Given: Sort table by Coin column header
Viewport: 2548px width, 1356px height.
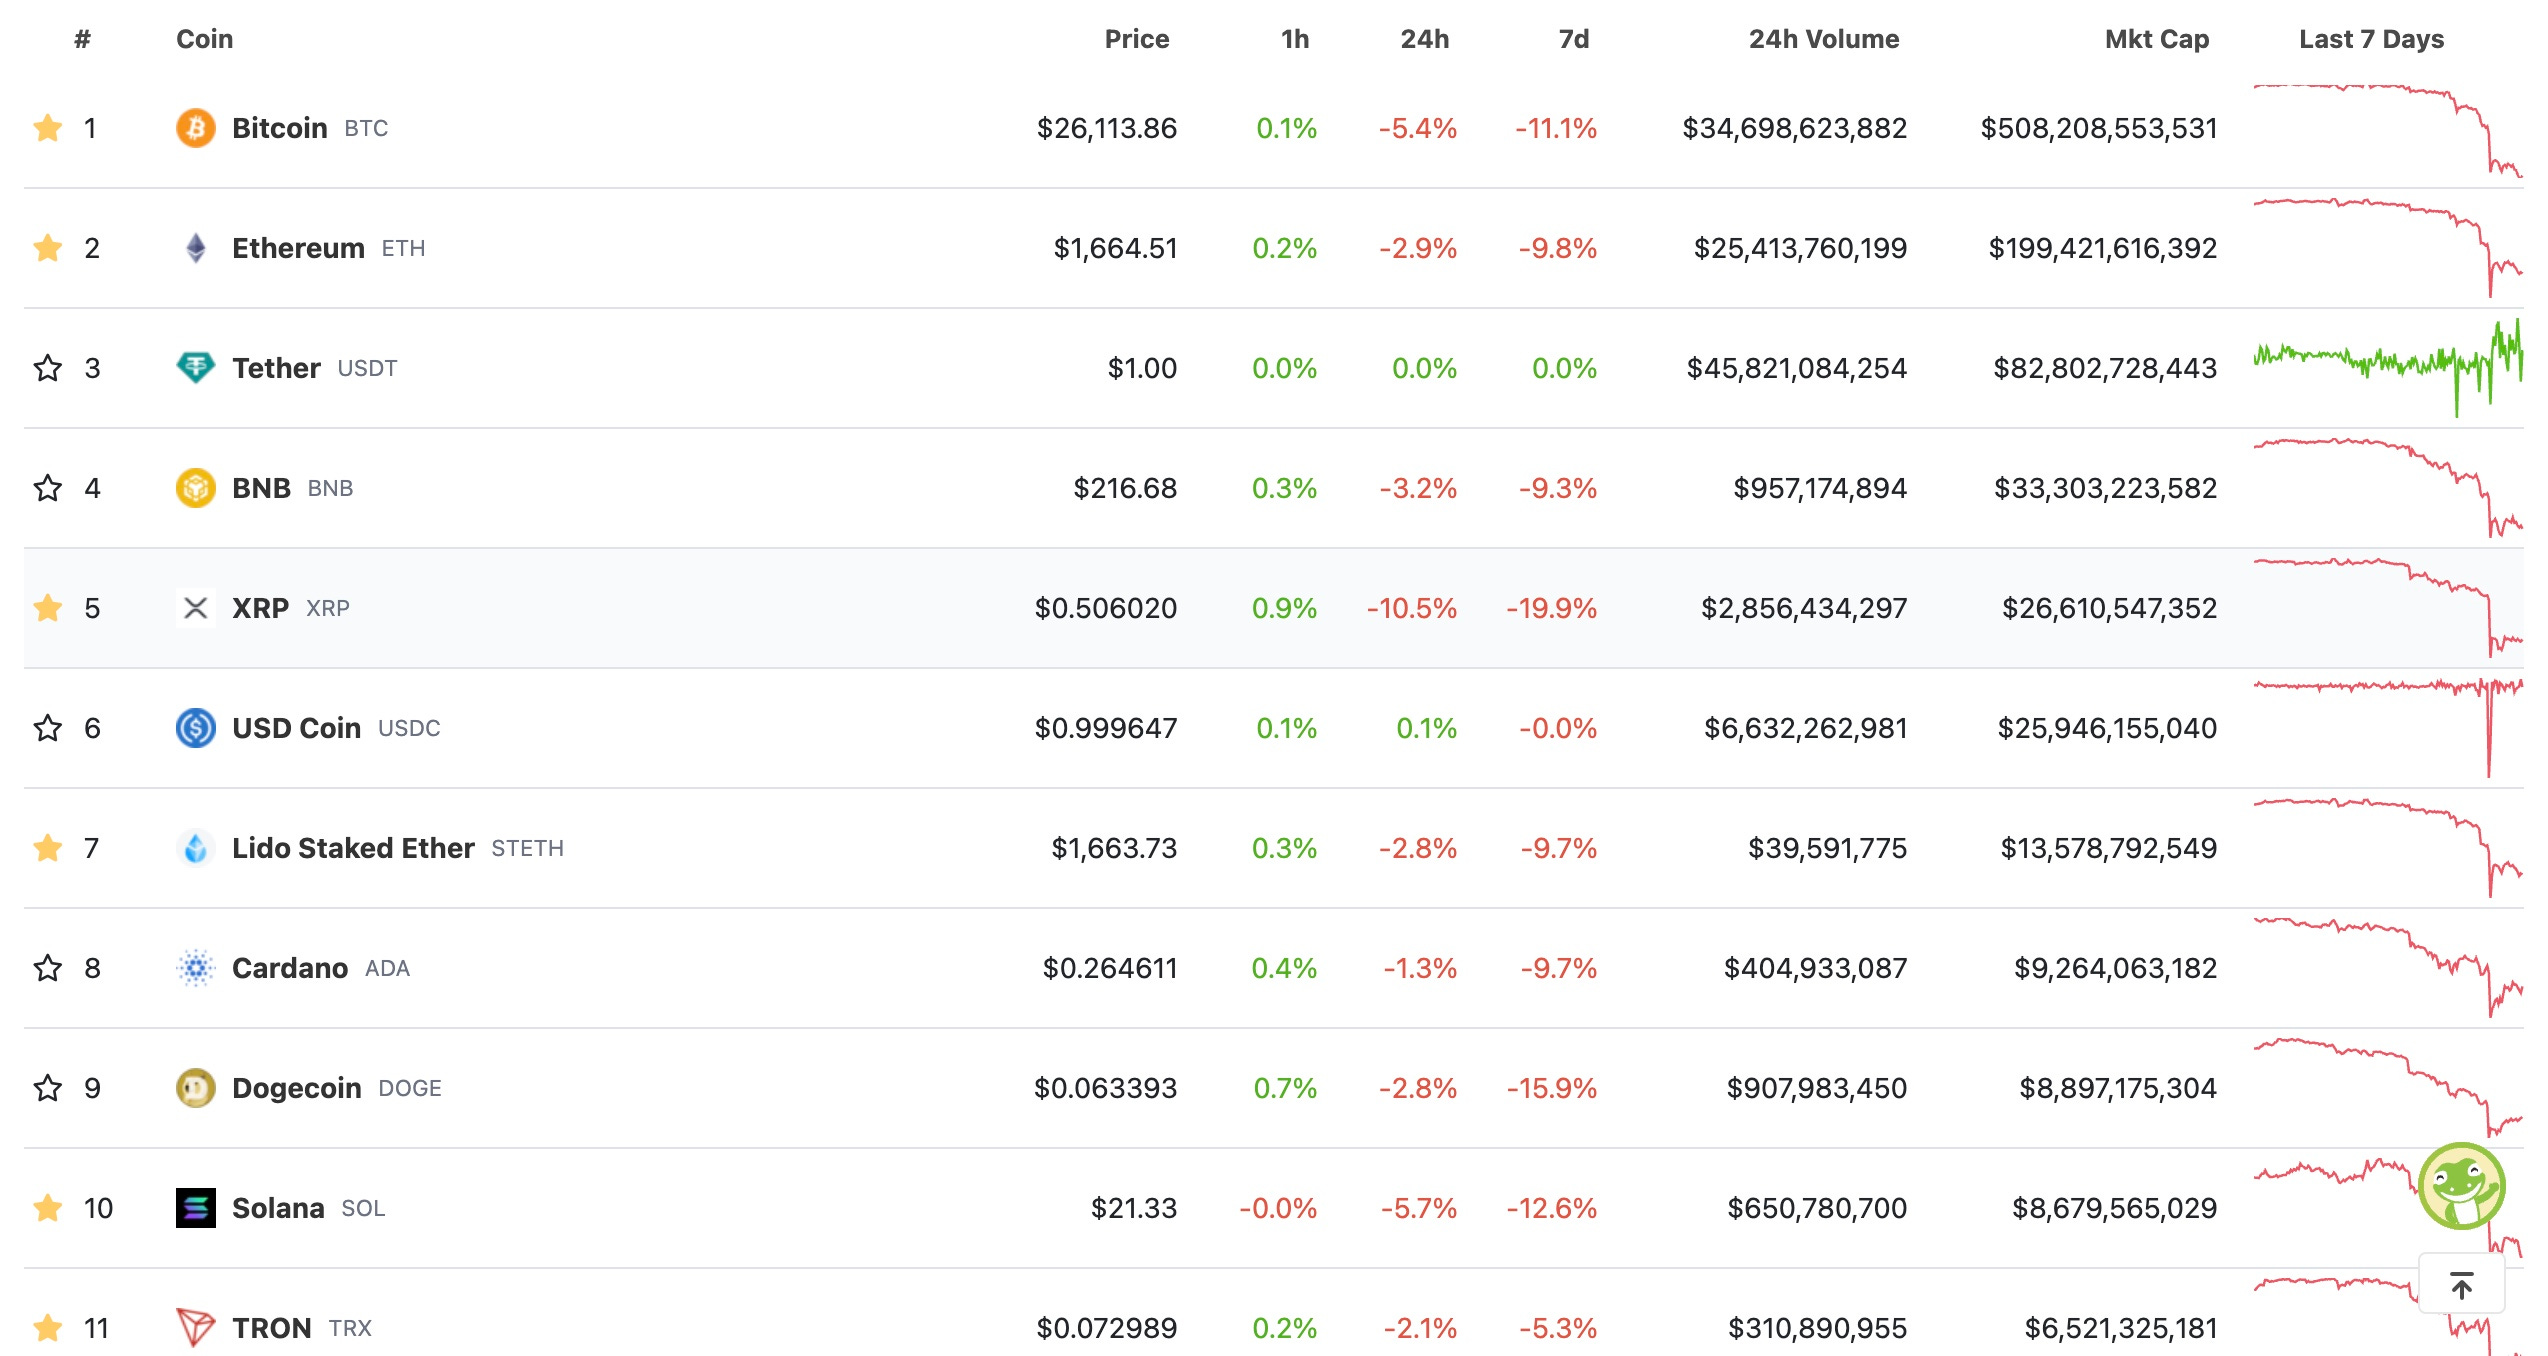Looking at the screenshot, I should pos(205,39).
